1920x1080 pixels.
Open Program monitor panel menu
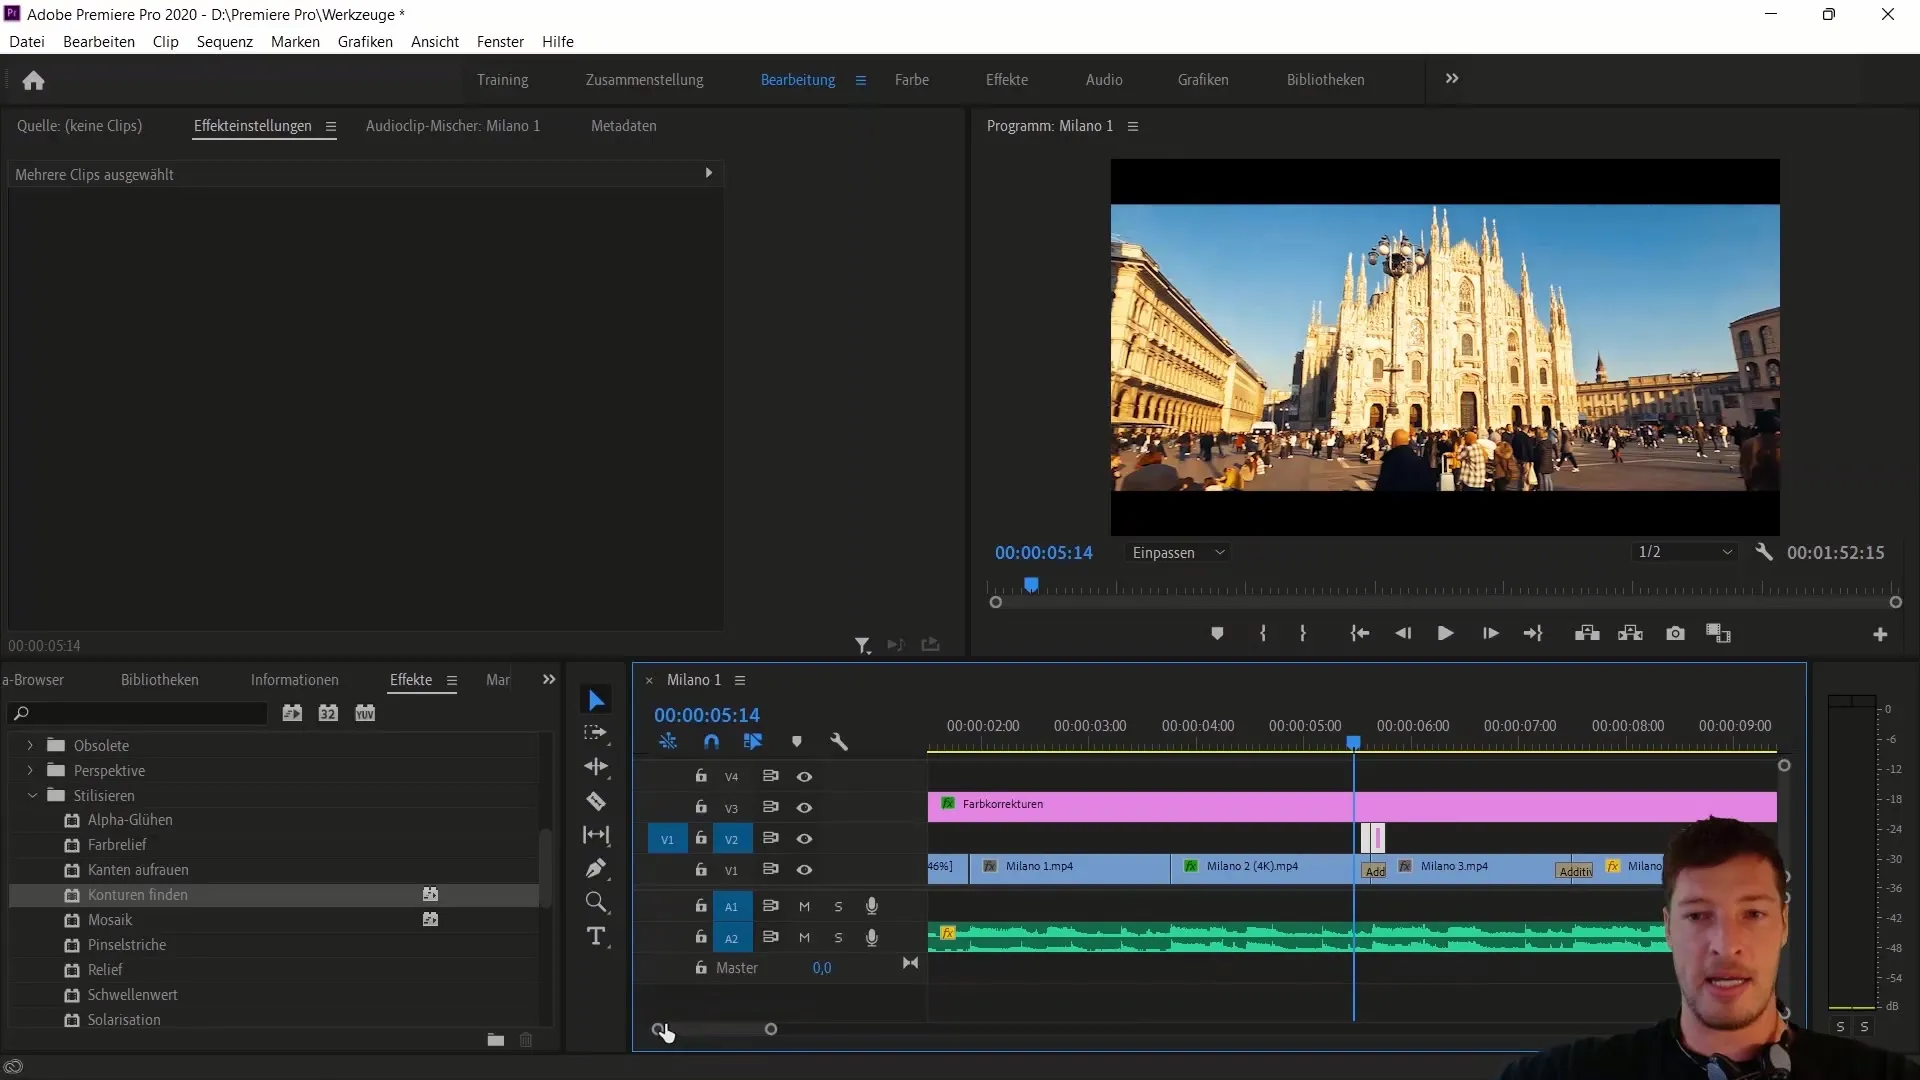(1133, 126)
